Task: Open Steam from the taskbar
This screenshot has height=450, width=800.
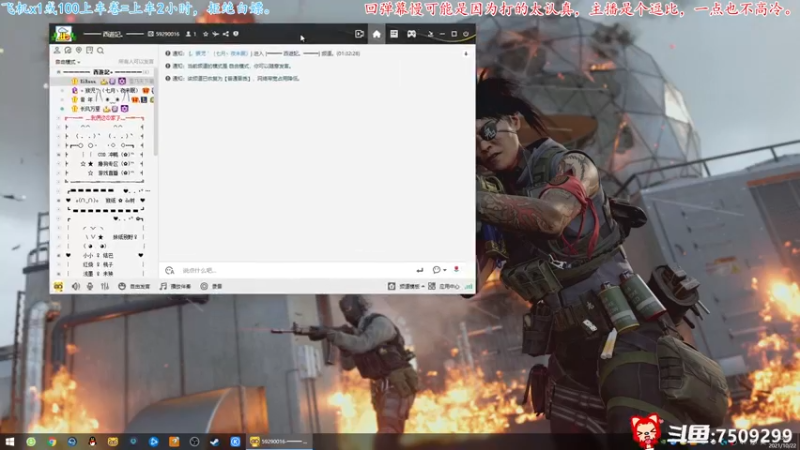Action: click(x=215, y=441)
